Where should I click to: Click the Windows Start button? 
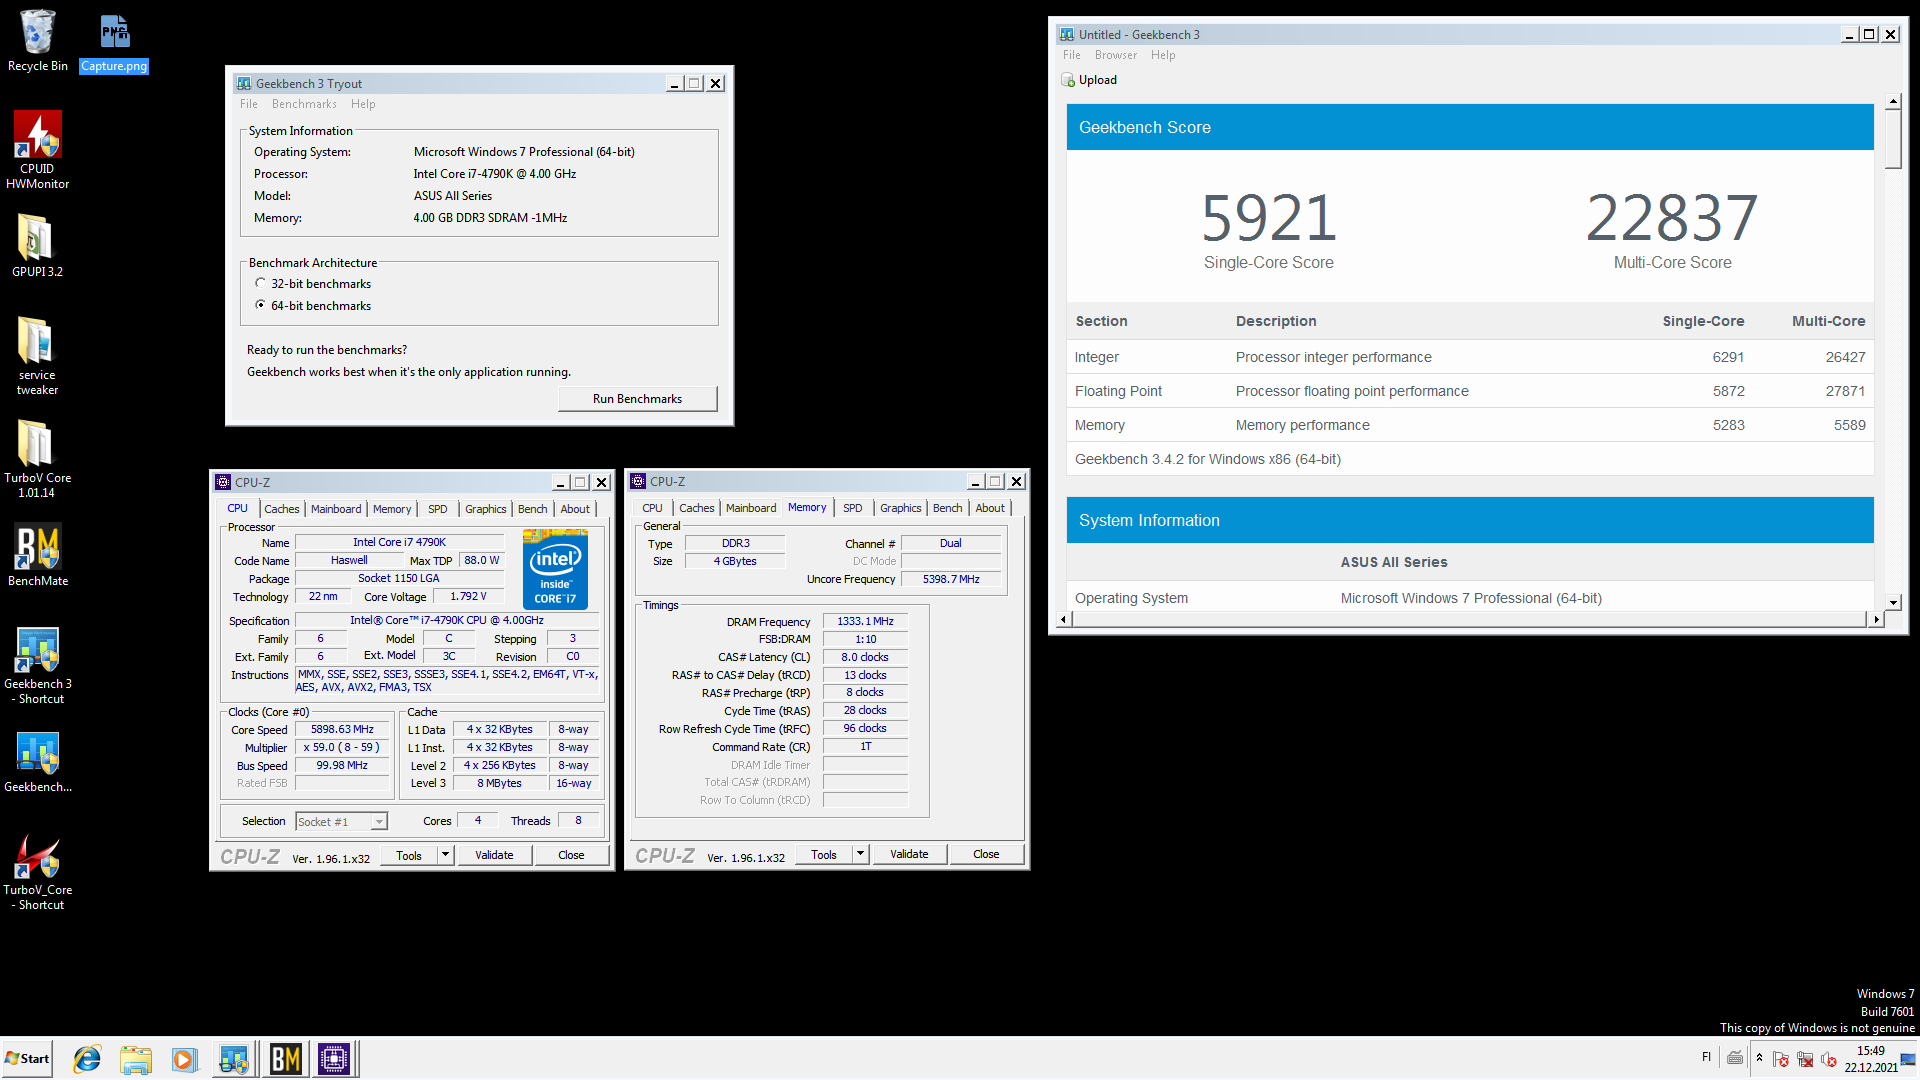pyautogui.click(x=27, y=1059)
